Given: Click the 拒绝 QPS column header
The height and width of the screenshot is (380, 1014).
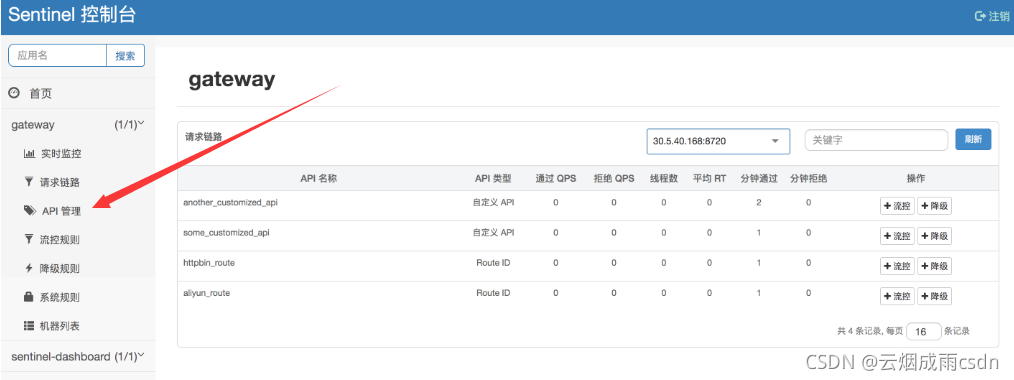Looking at the screenshot, I should [614, 178].
